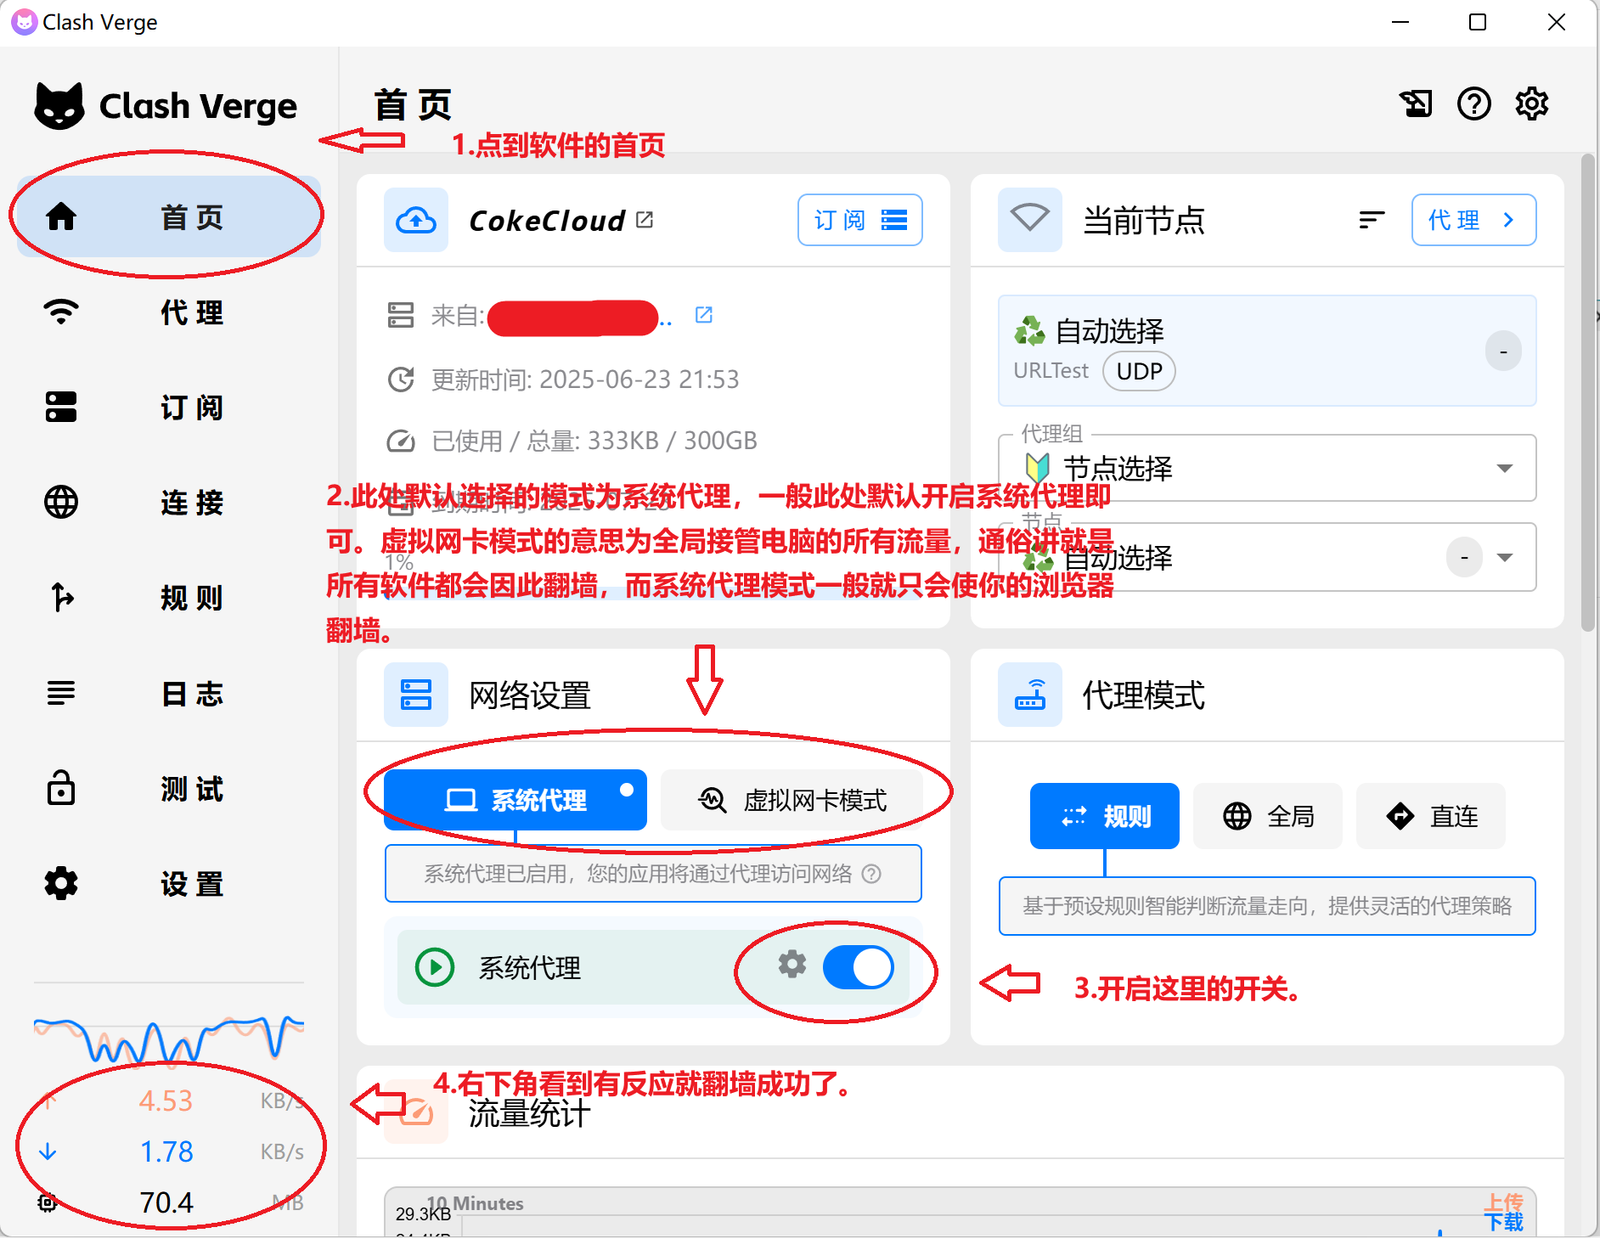Open the header settings gear icon
1600x1238 pixels.
(1532, 103)
